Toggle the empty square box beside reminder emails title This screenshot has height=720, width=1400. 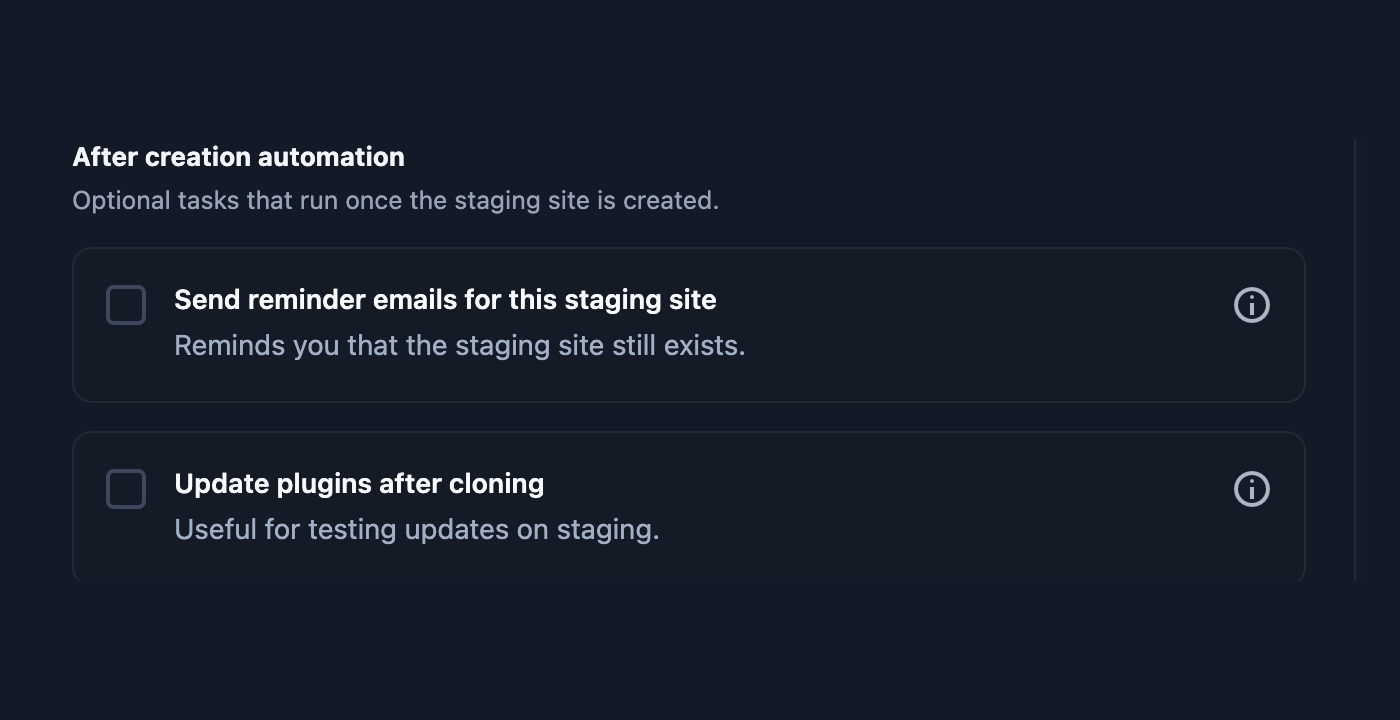(x=126, y=305)
